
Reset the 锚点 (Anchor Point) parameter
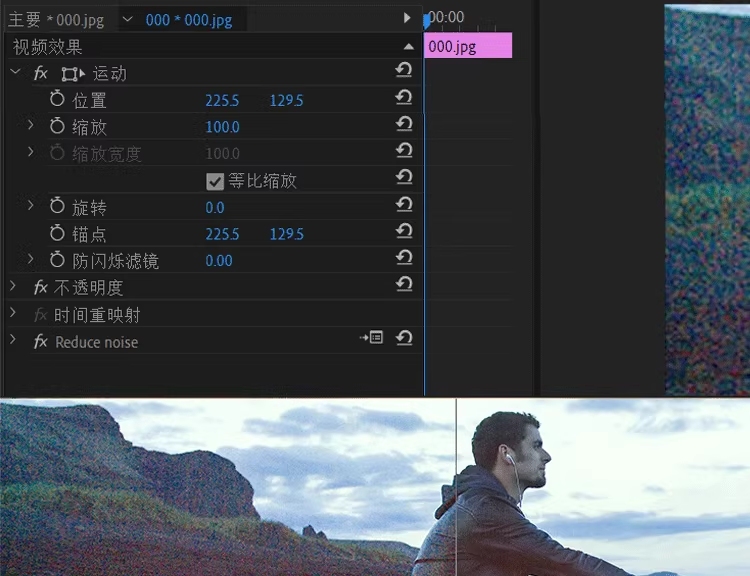click(404, 232)
